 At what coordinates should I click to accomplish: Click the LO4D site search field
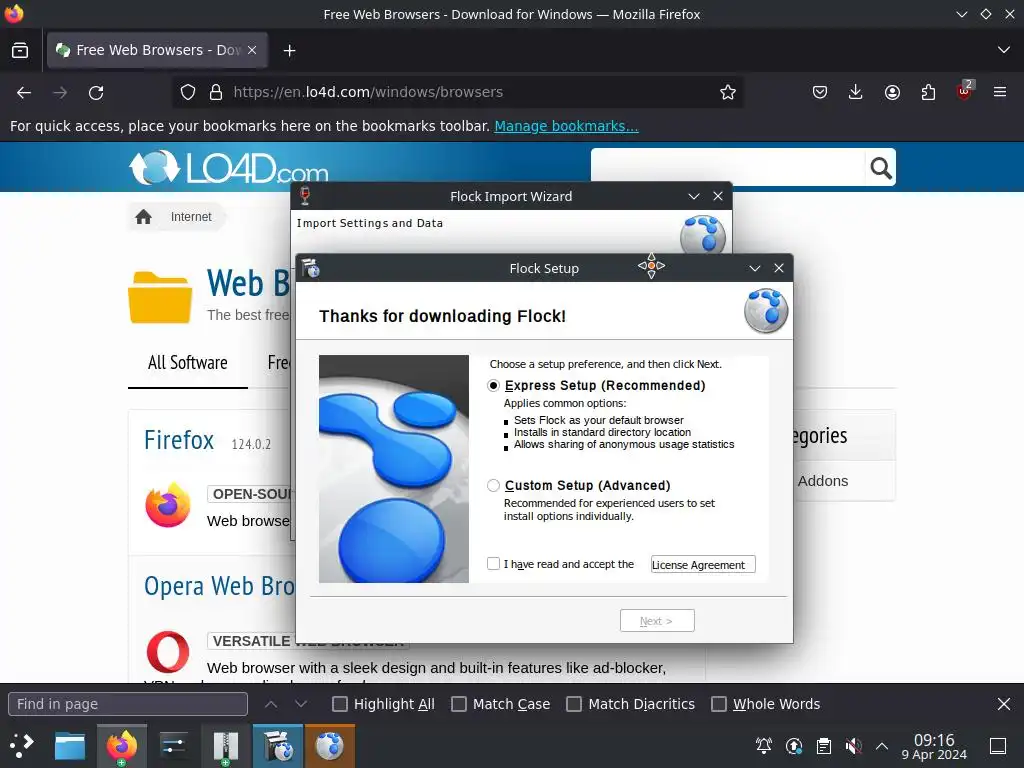click(728, 167)
